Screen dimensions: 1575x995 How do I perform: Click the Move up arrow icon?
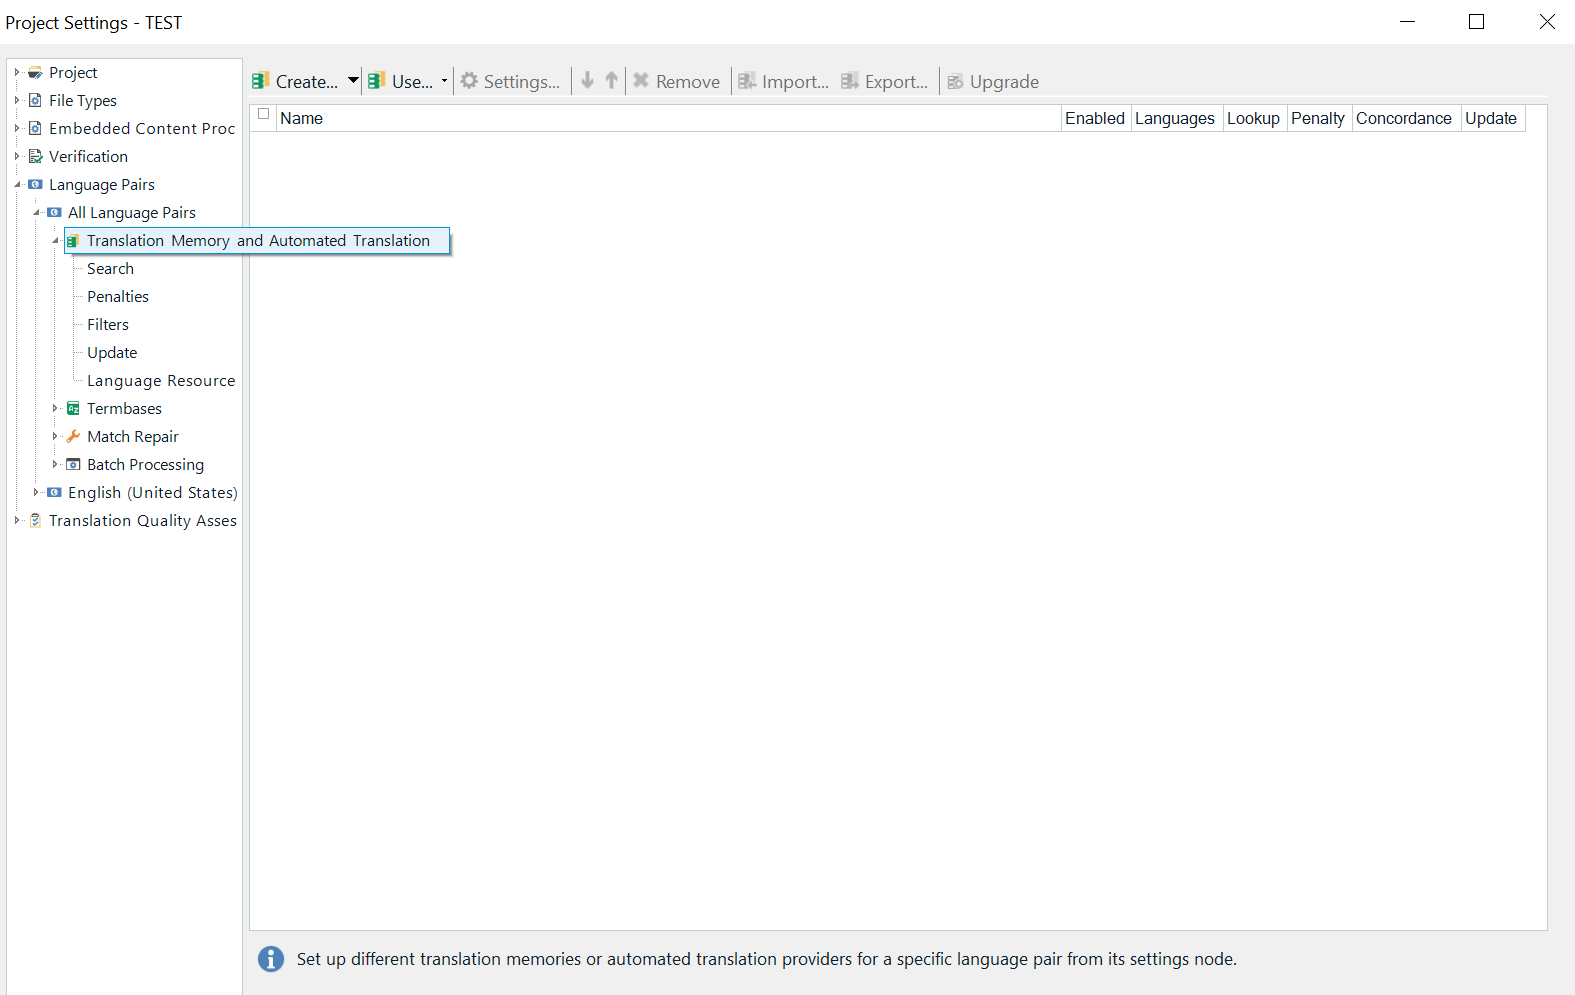tap(611, 80)
